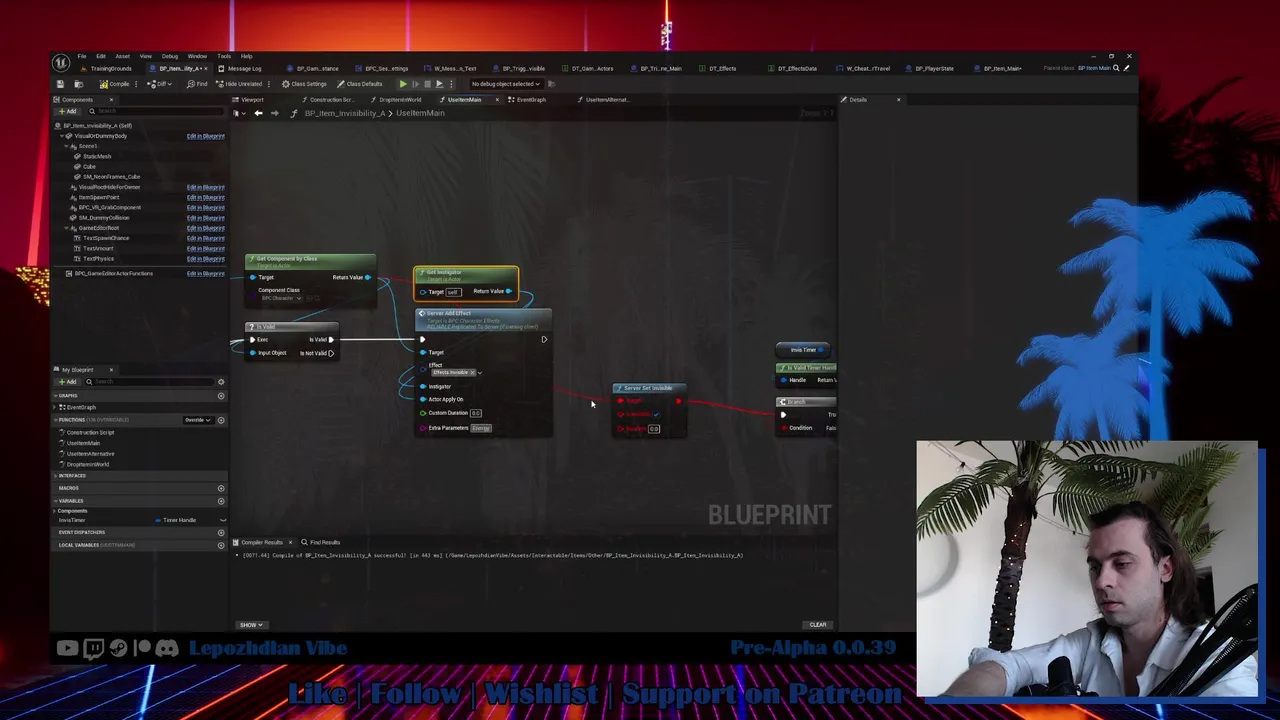Select the InvisTimer variable

tap(72, 520)
